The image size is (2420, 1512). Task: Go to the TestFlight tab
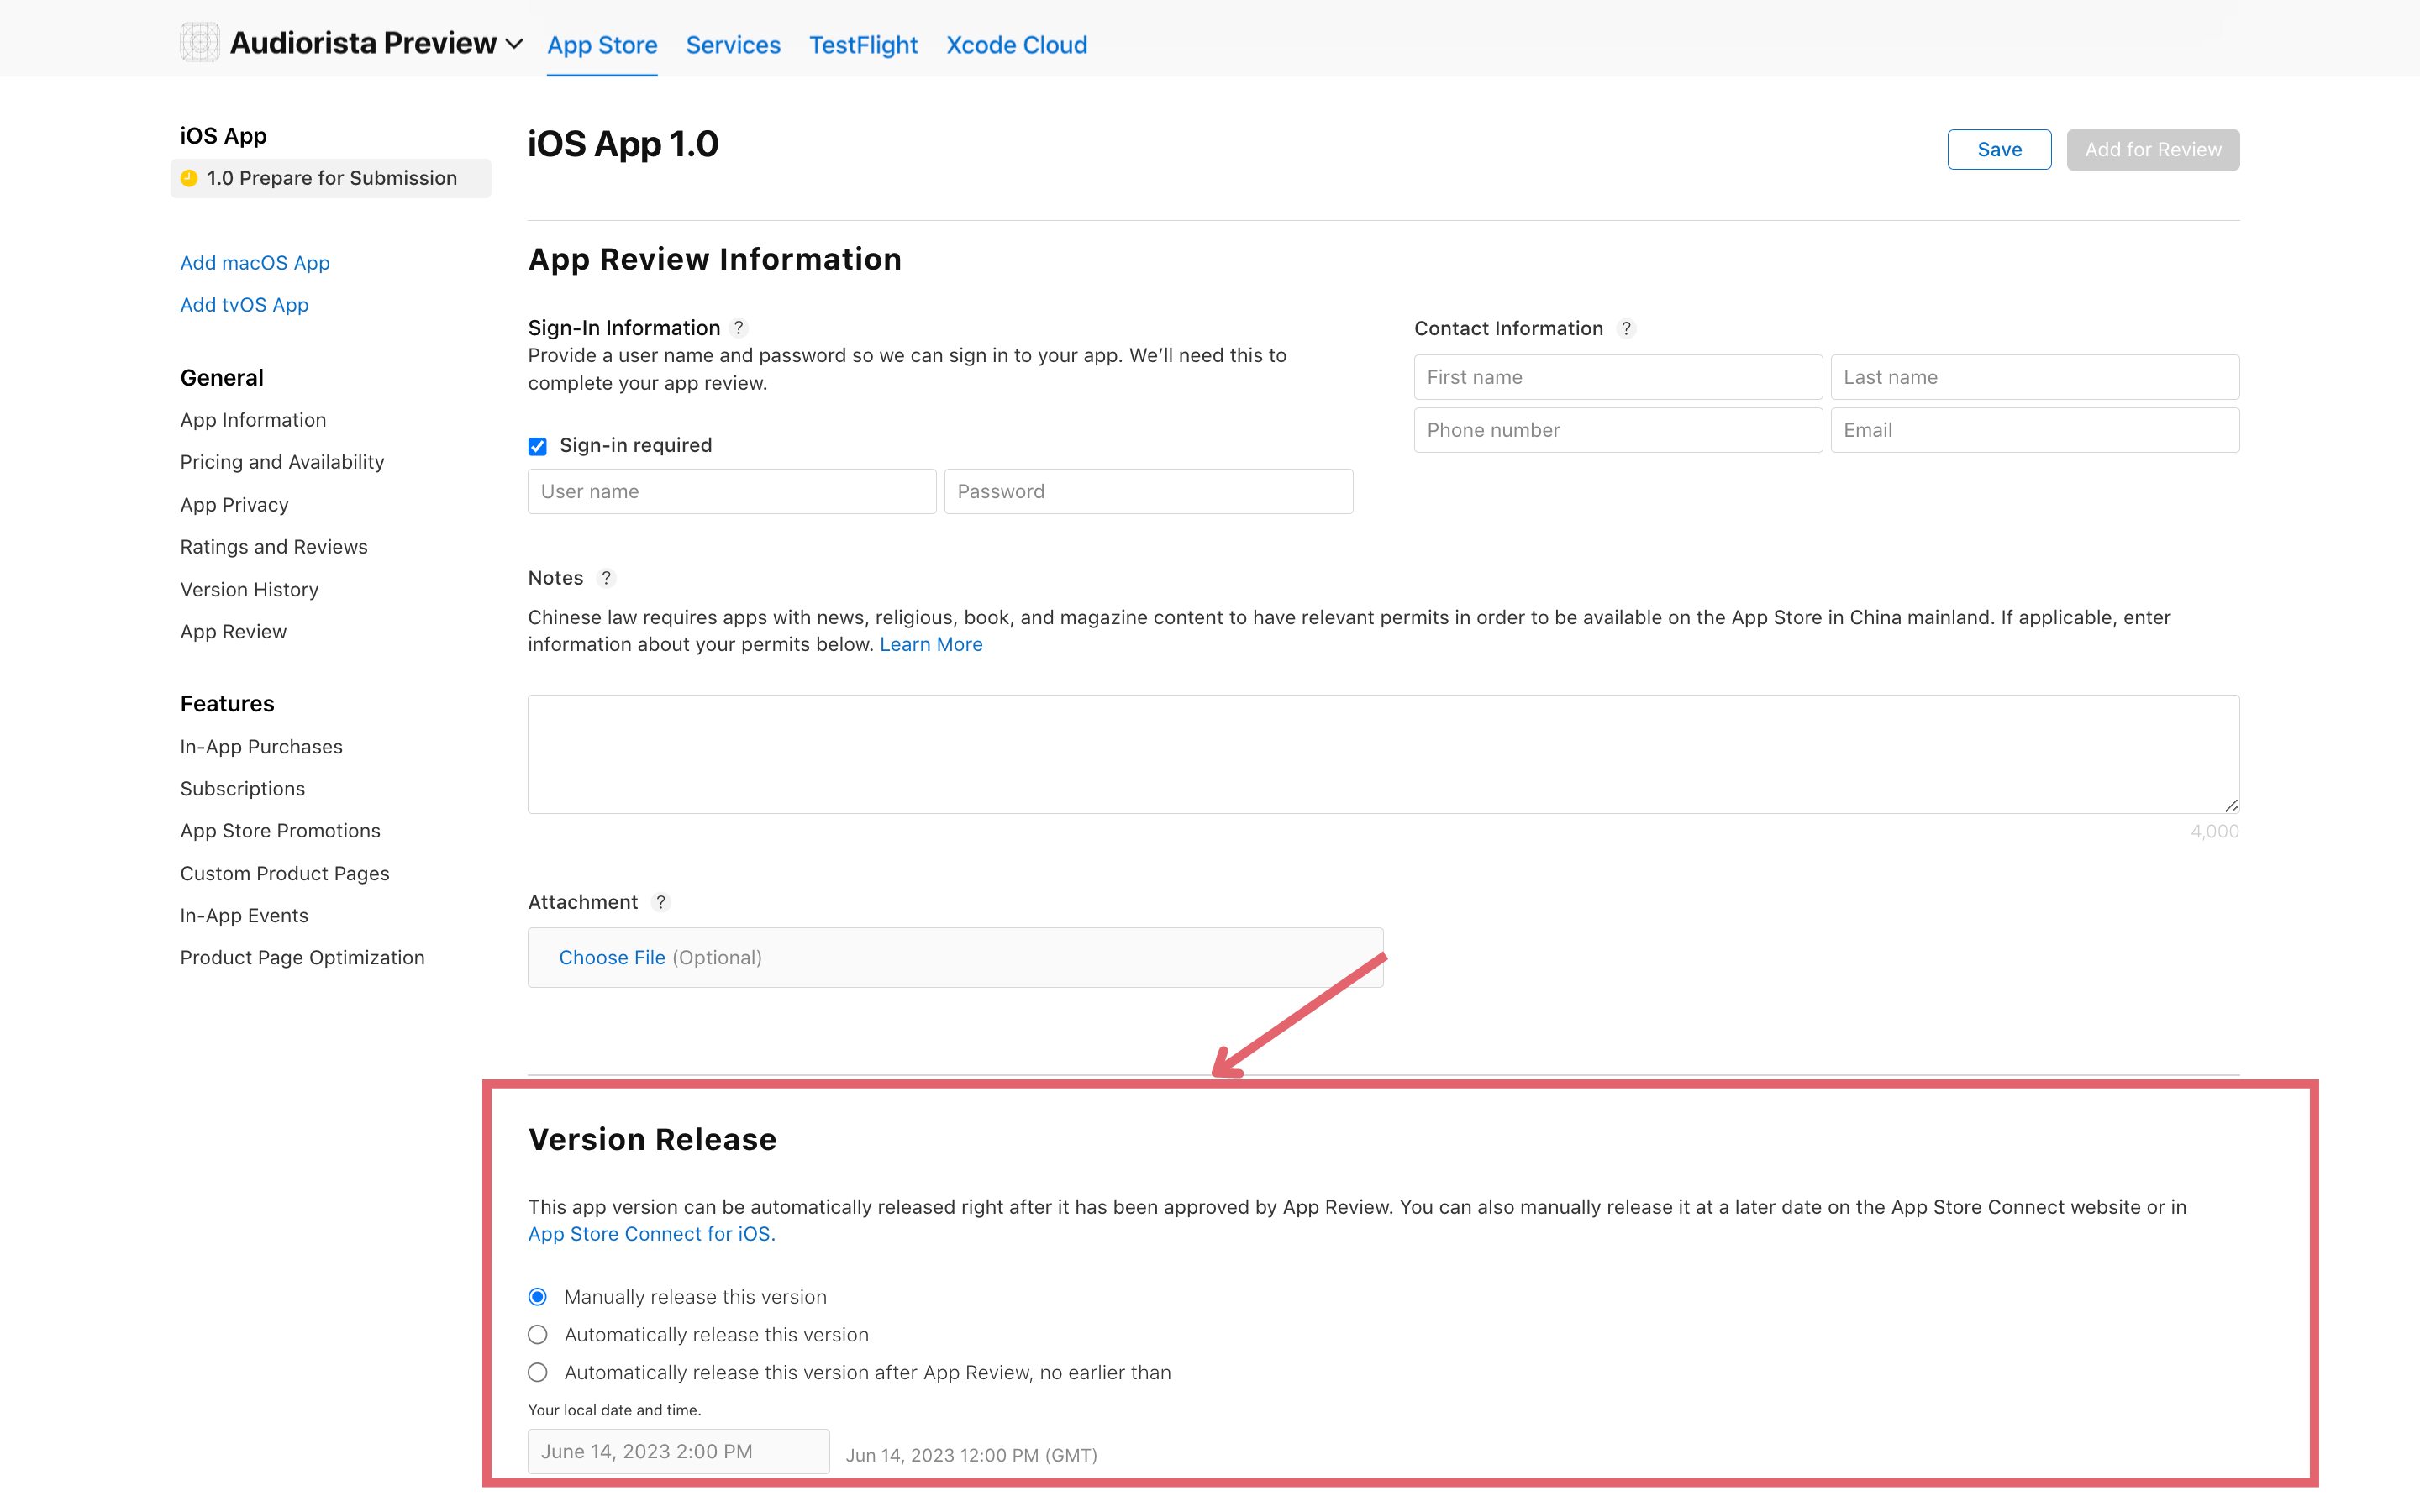point(863,45)
